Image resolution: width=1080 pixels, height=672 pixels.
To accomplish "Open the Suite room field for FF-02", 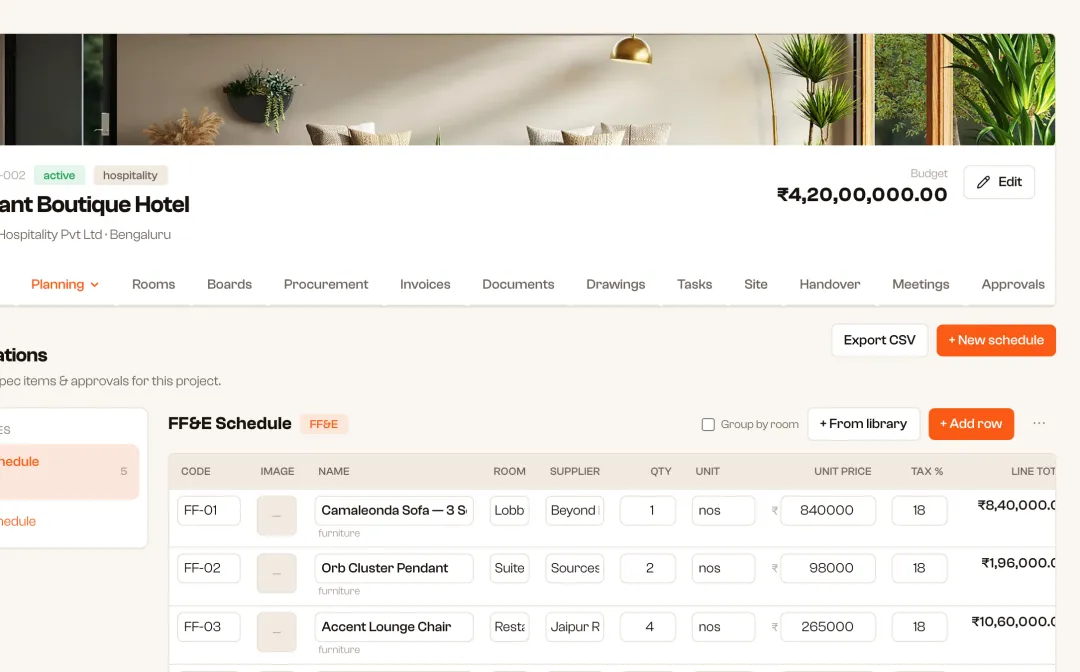I will pos(509,568).
